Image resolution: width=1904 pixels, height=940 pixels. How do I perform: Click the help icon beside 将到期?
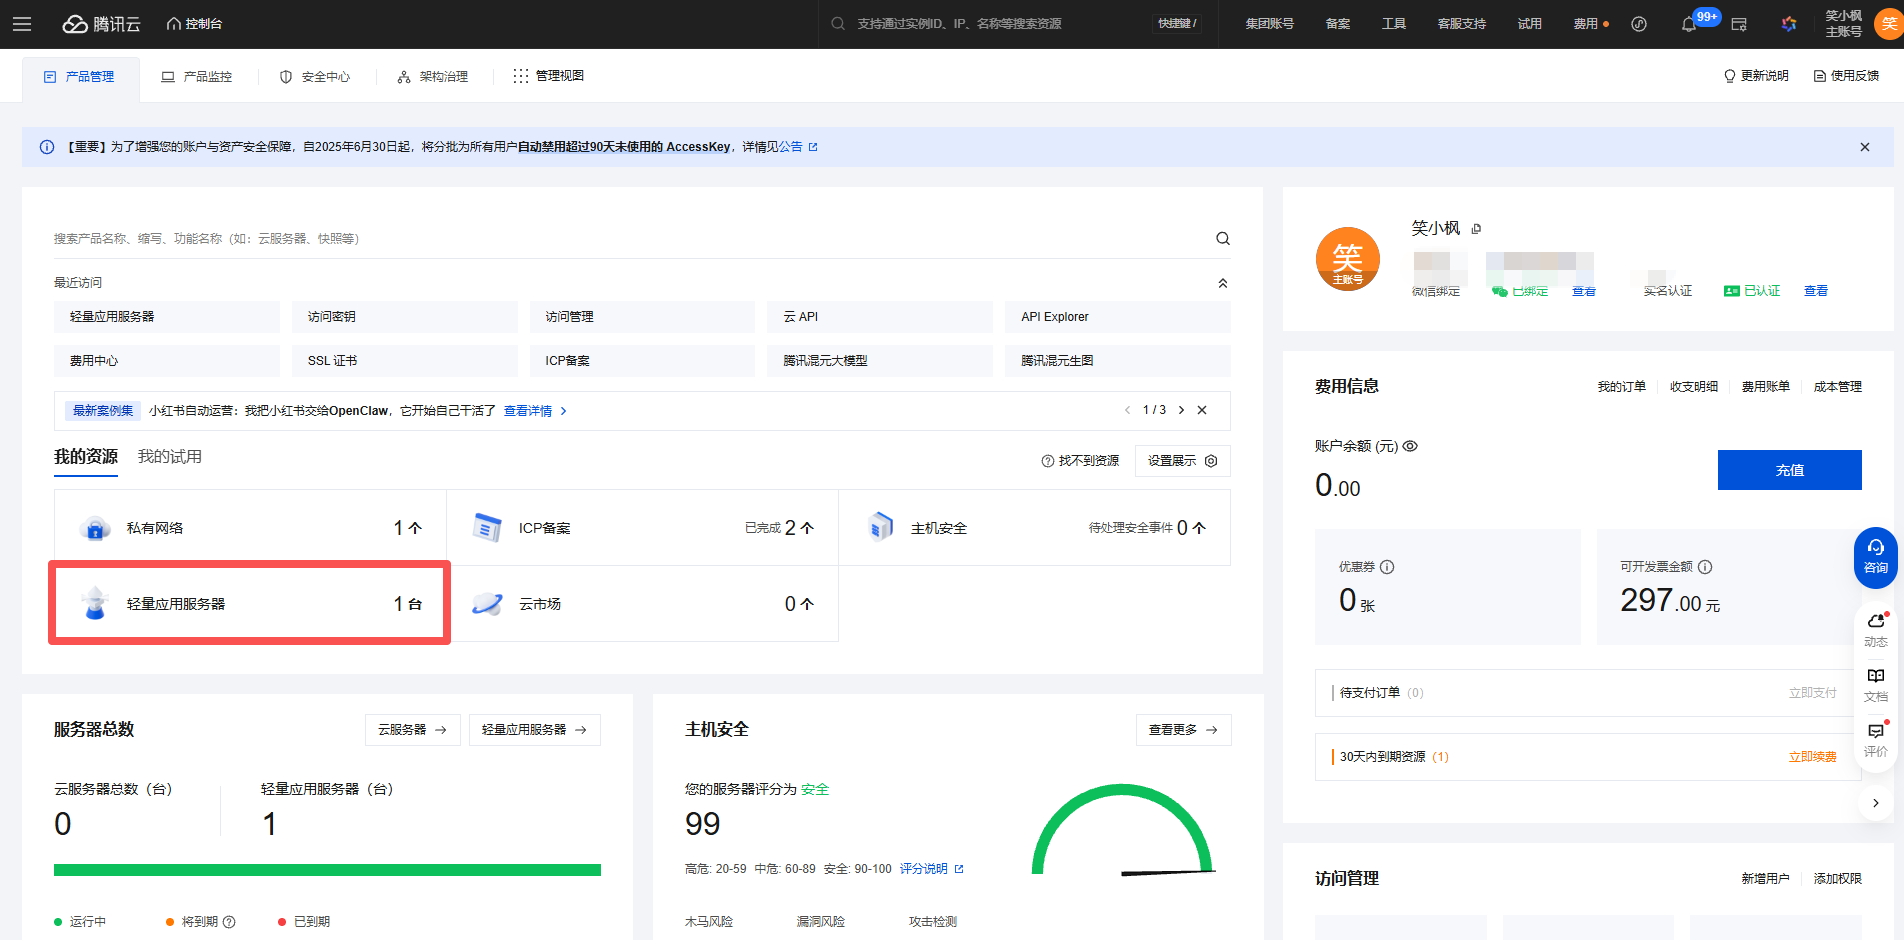(x=229, y=922)
